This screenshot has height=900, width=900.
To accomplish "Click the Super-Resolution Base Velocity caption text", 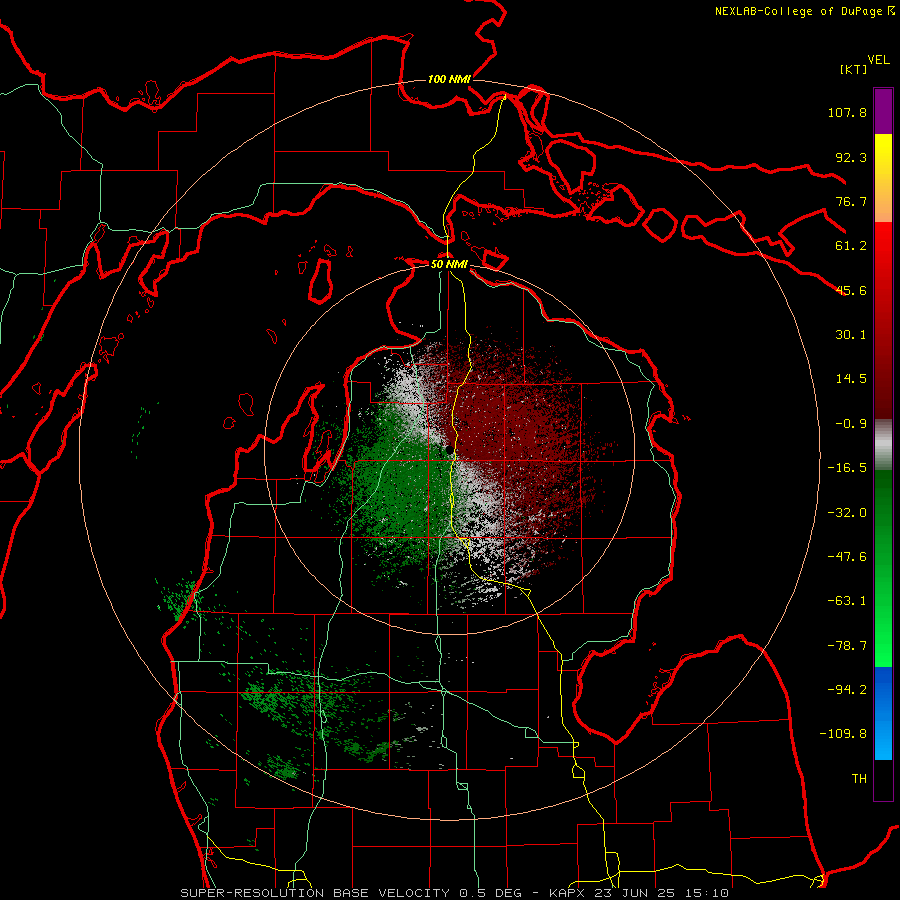I will pos(454,893).
